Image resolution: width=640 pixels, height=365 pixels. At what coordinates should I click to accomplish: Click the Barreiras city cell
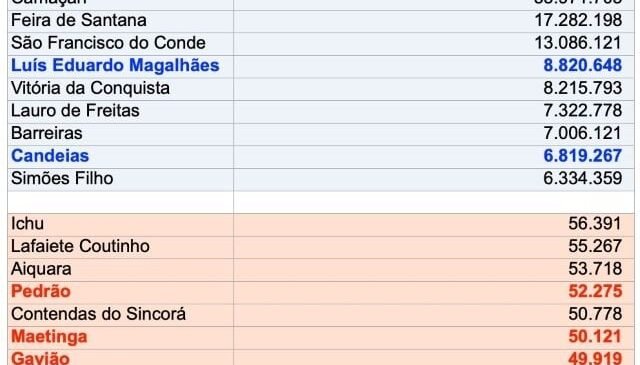click(x=120, y=134)
